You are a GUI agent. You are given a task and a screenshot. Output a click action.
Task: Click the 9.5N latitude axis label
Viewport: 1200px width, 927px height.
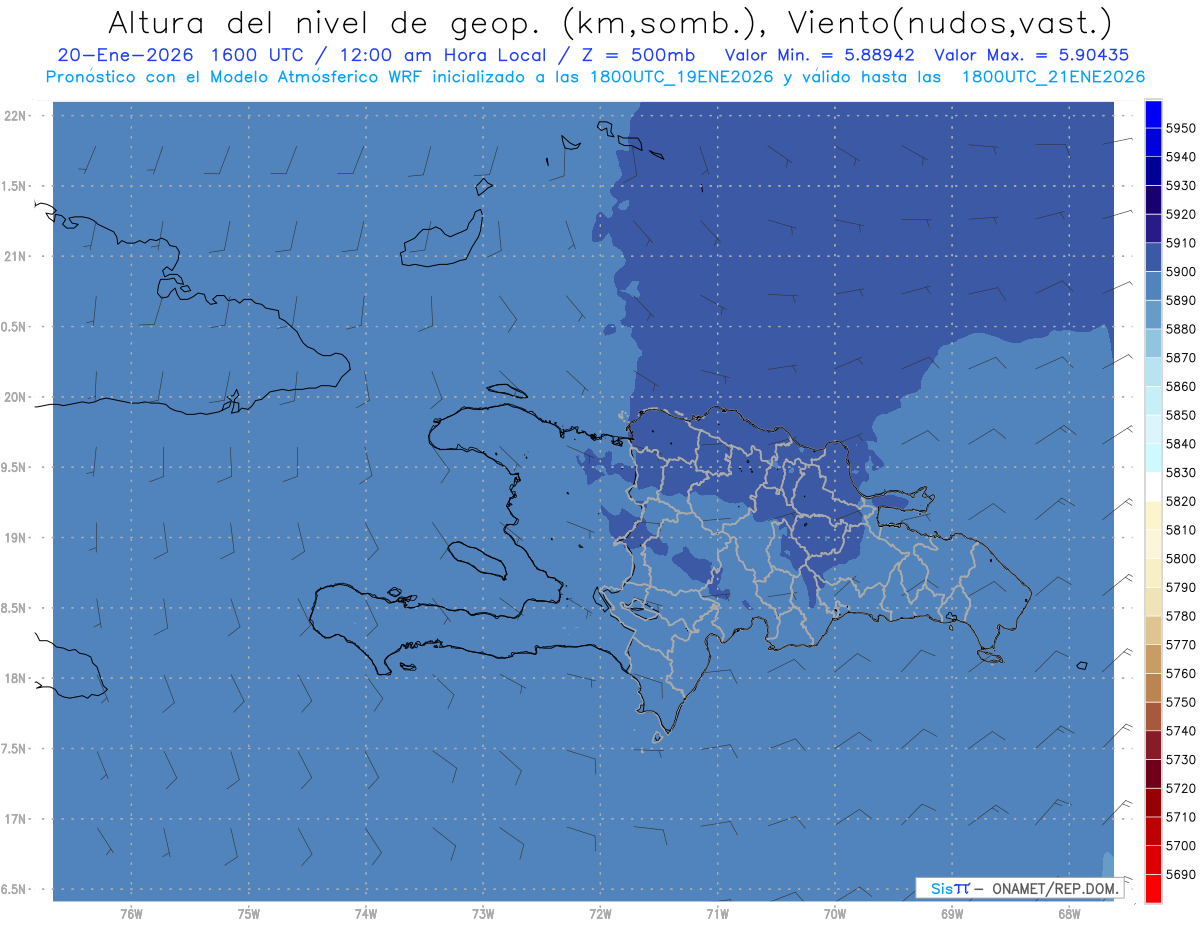[x=15, y=467]
